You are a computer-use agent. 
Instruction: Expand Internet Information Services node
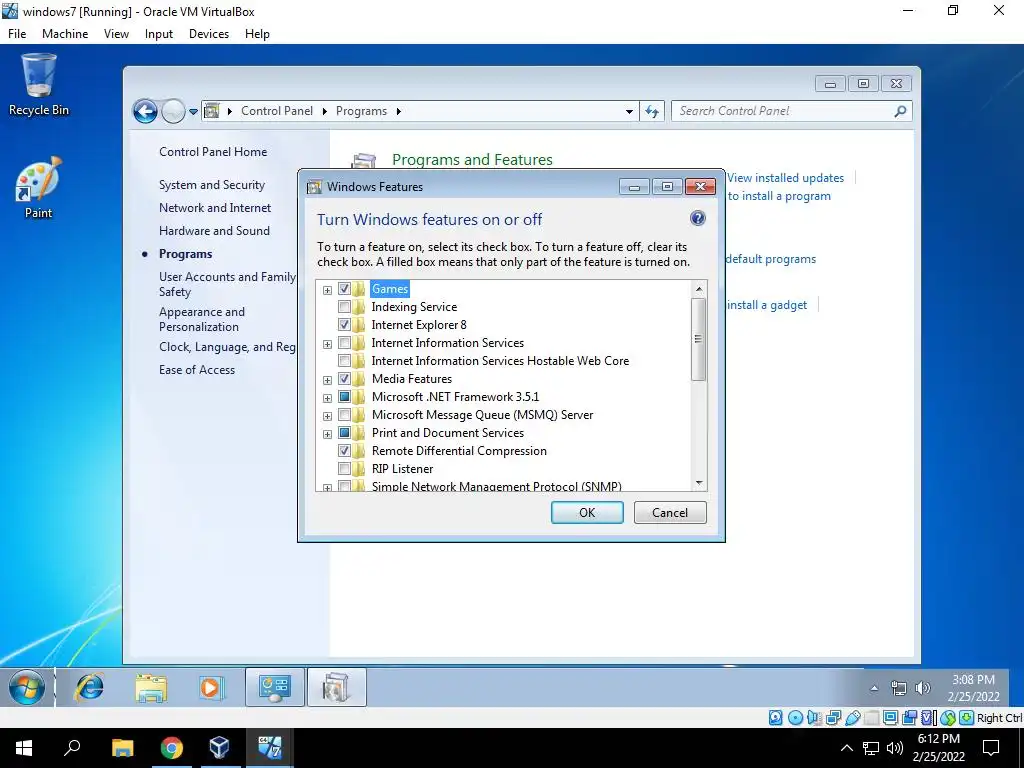coord(327,344)
